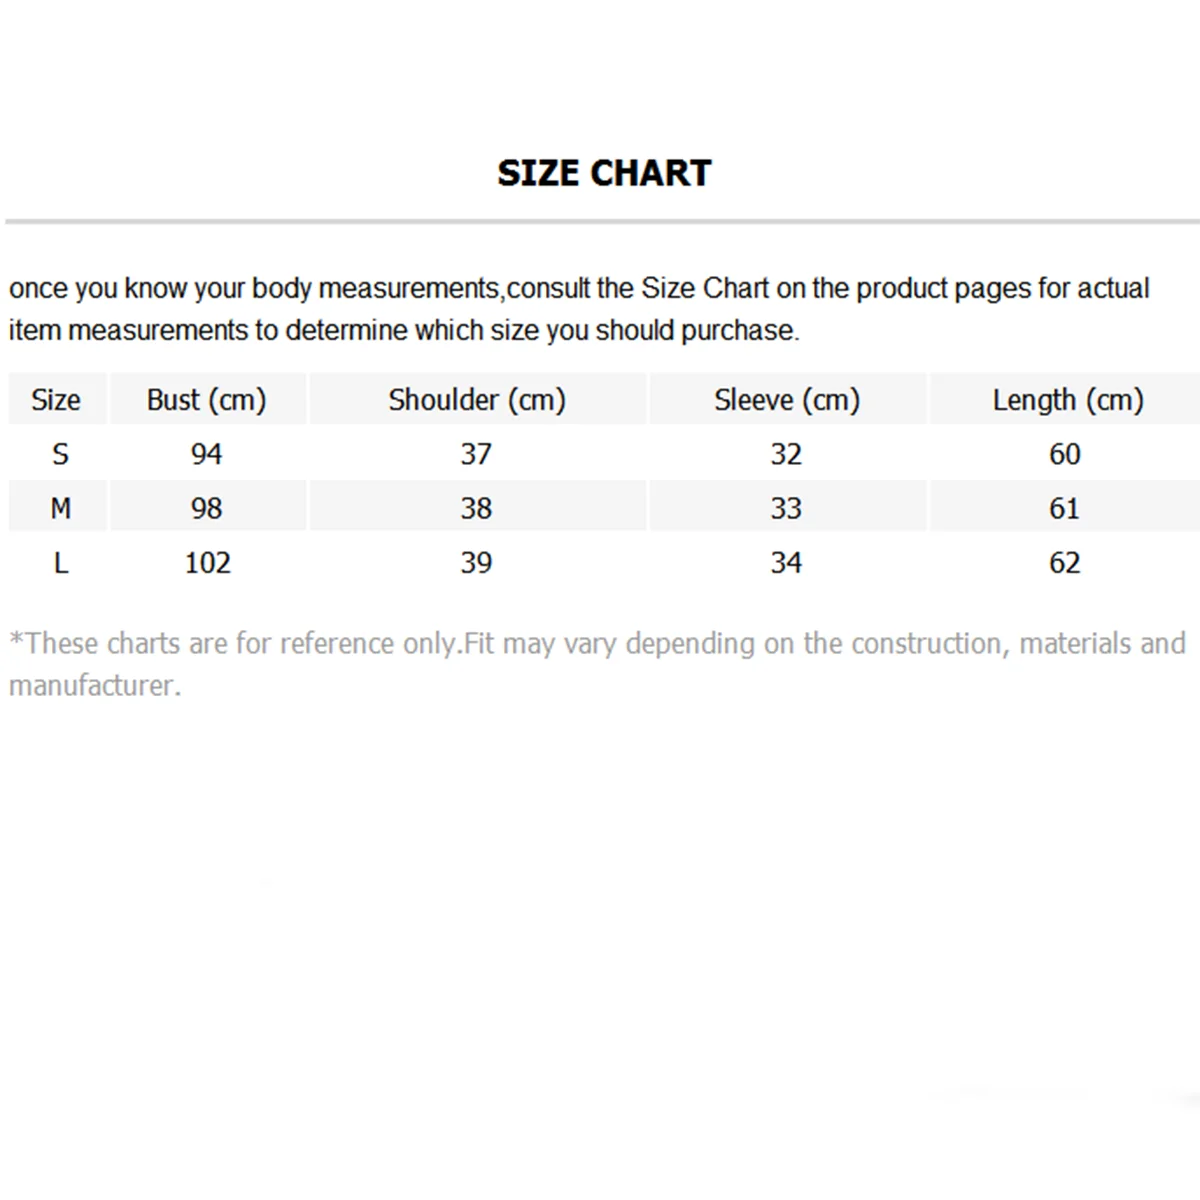Click the SIZE CHART title
This screenshot has height=1200, width=1200.
coord(604,173)
